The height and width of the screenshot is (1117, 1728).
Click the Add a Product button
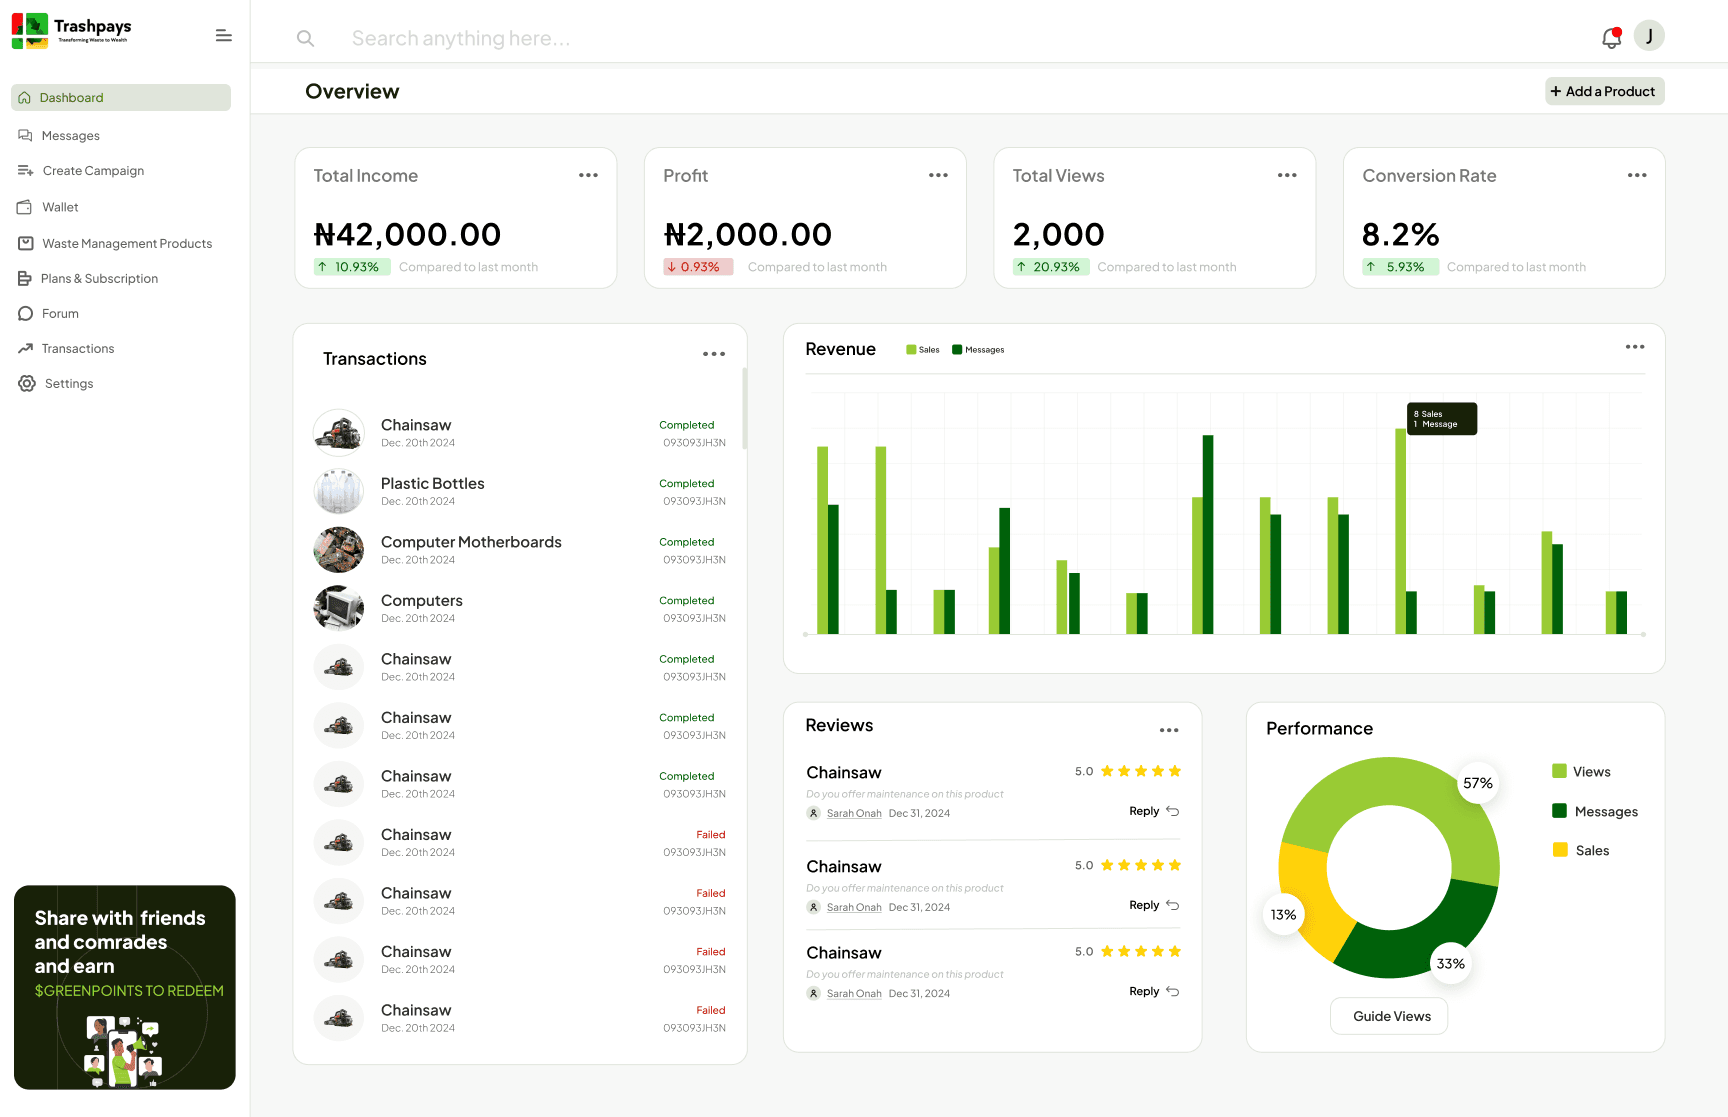(1604, 92)
